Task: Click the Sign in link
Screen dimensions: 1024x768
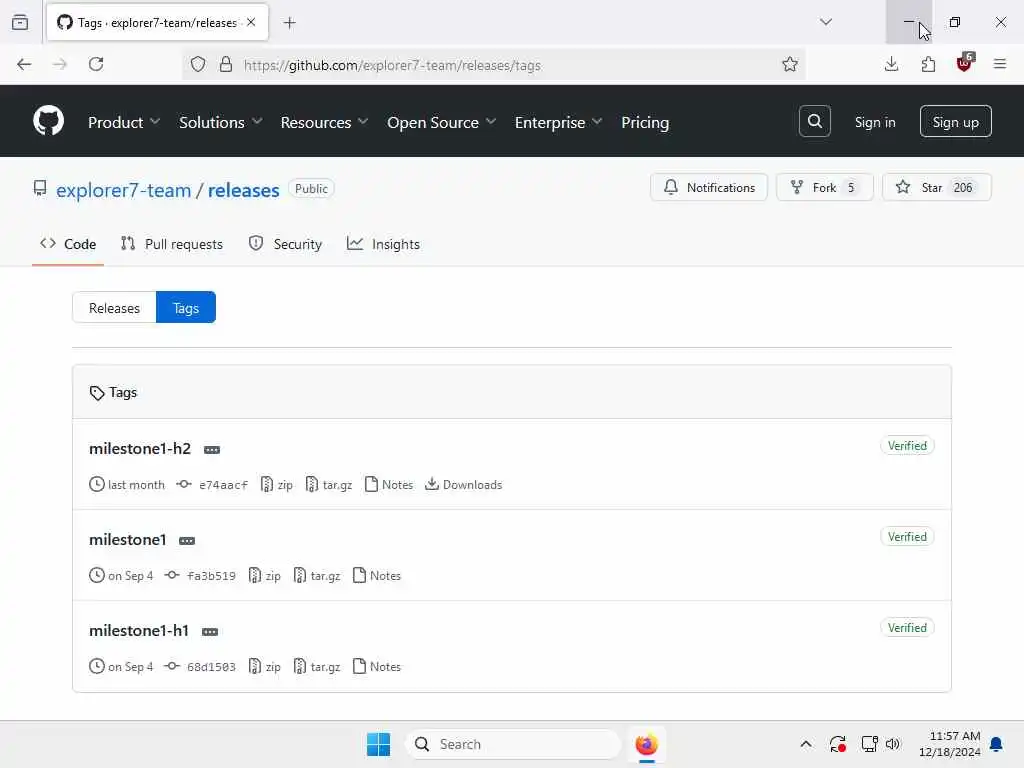Action: click(x=874, y=122)
